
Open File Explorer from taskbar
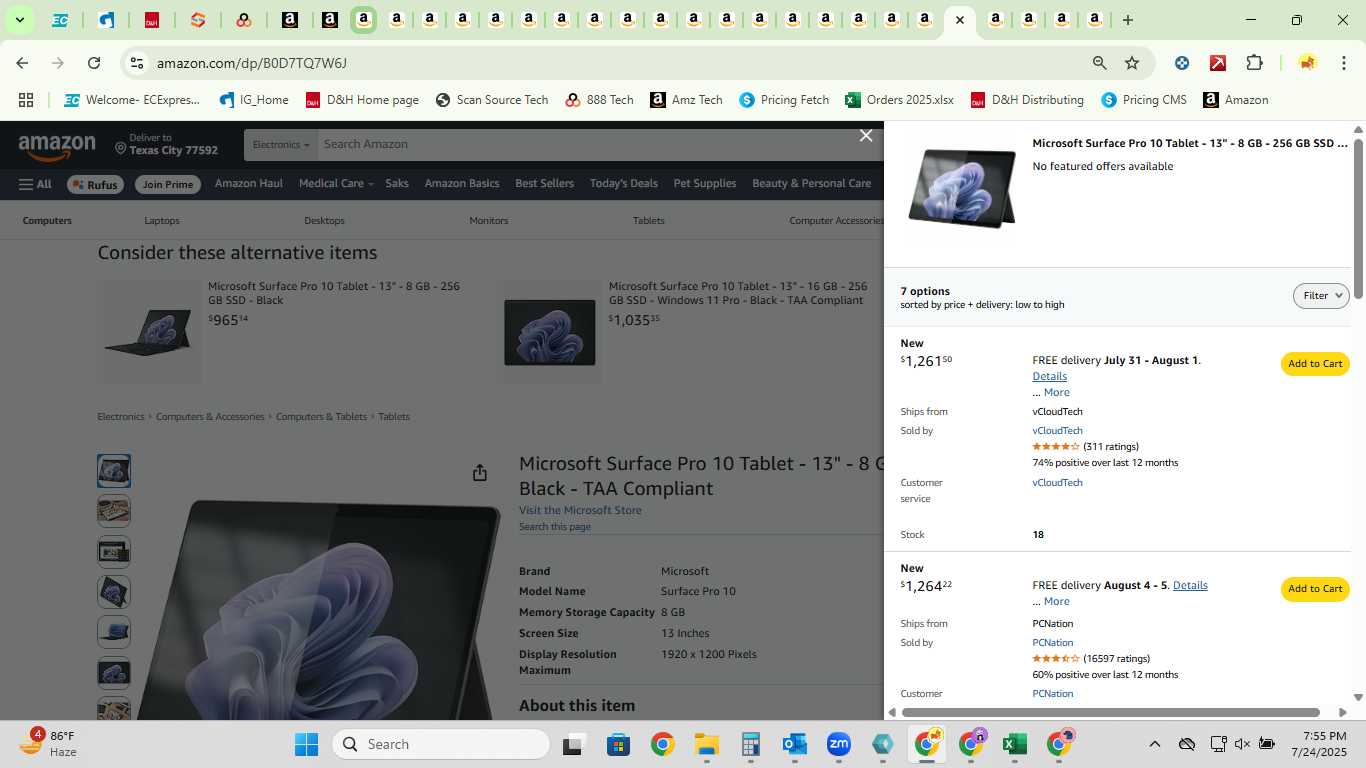[x=707, y=744]
